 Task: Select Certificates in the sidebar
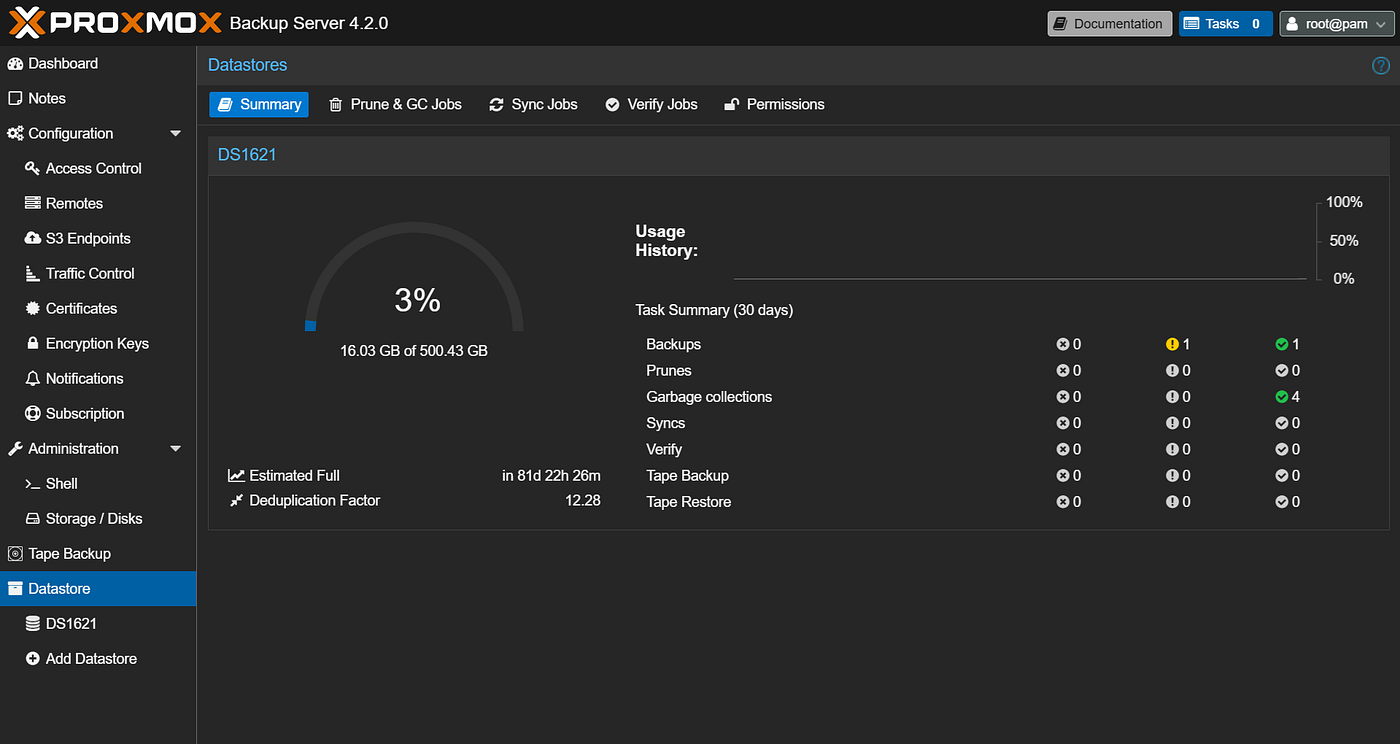(98, 309)
